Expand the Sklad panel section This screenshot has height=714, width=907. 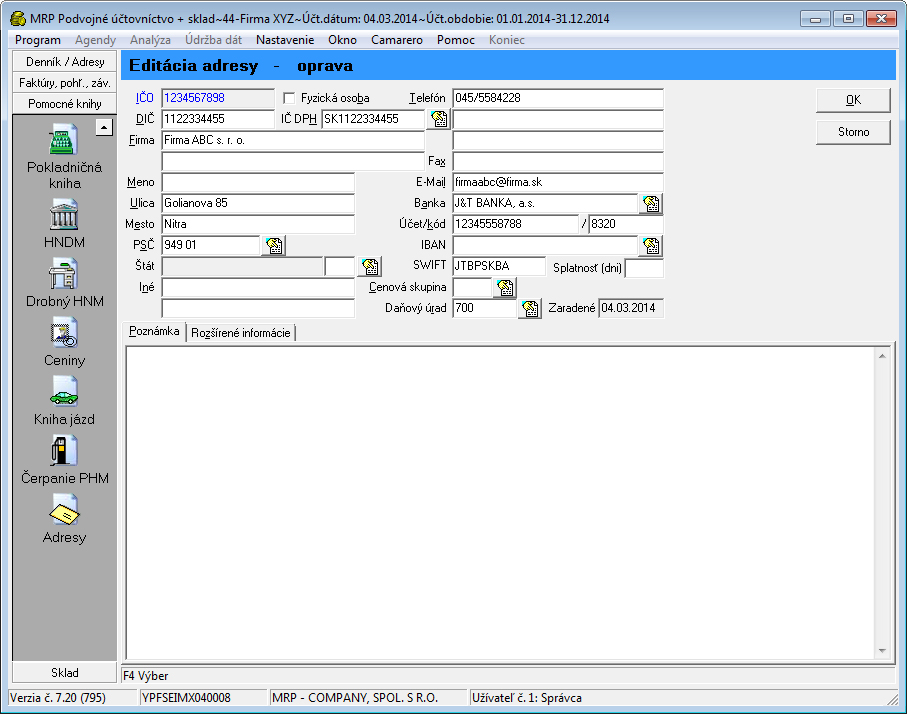click(64, 673)
